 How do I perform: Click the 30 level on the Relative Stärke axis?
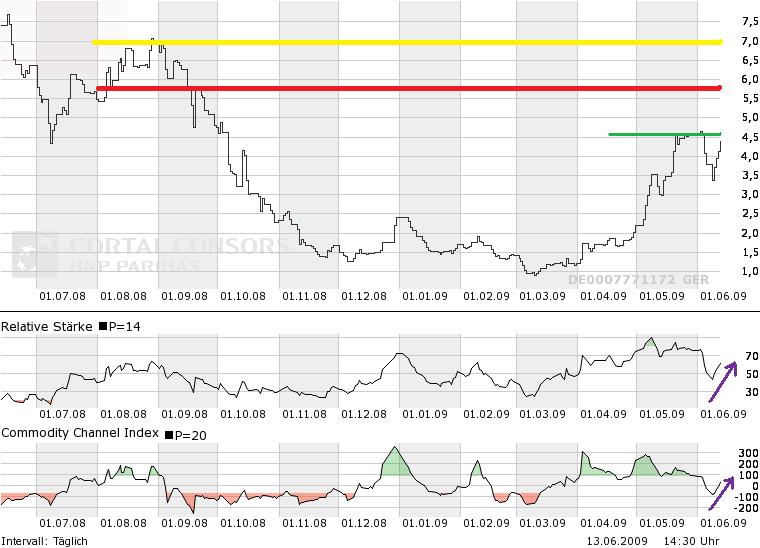click(752, 391)
